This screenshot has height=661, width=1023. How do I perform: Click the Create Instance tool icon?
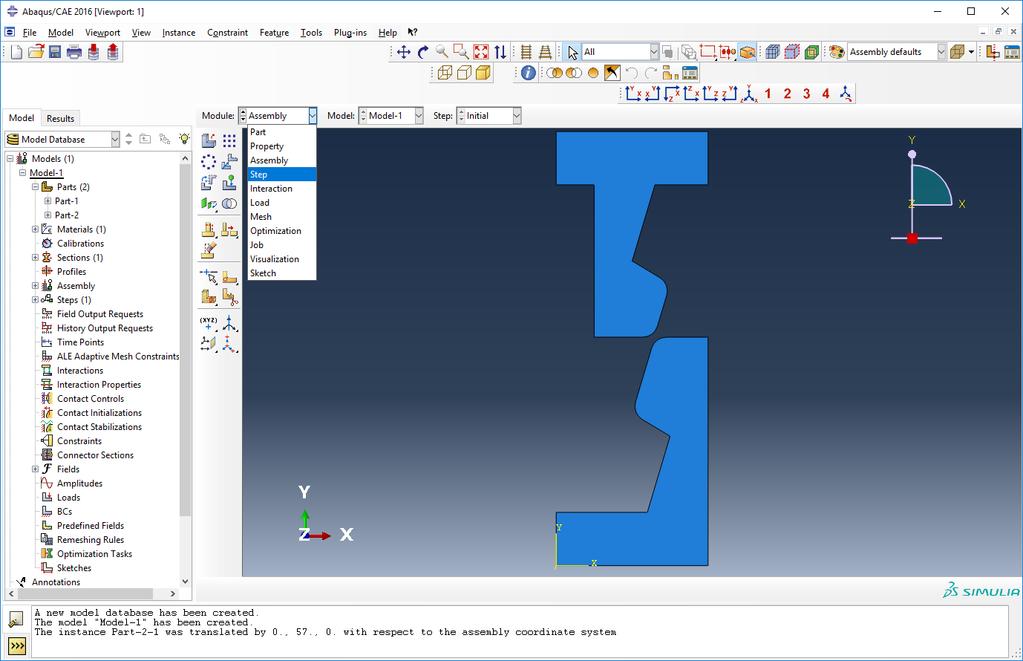pyautogui.click(x=209, y=140)
